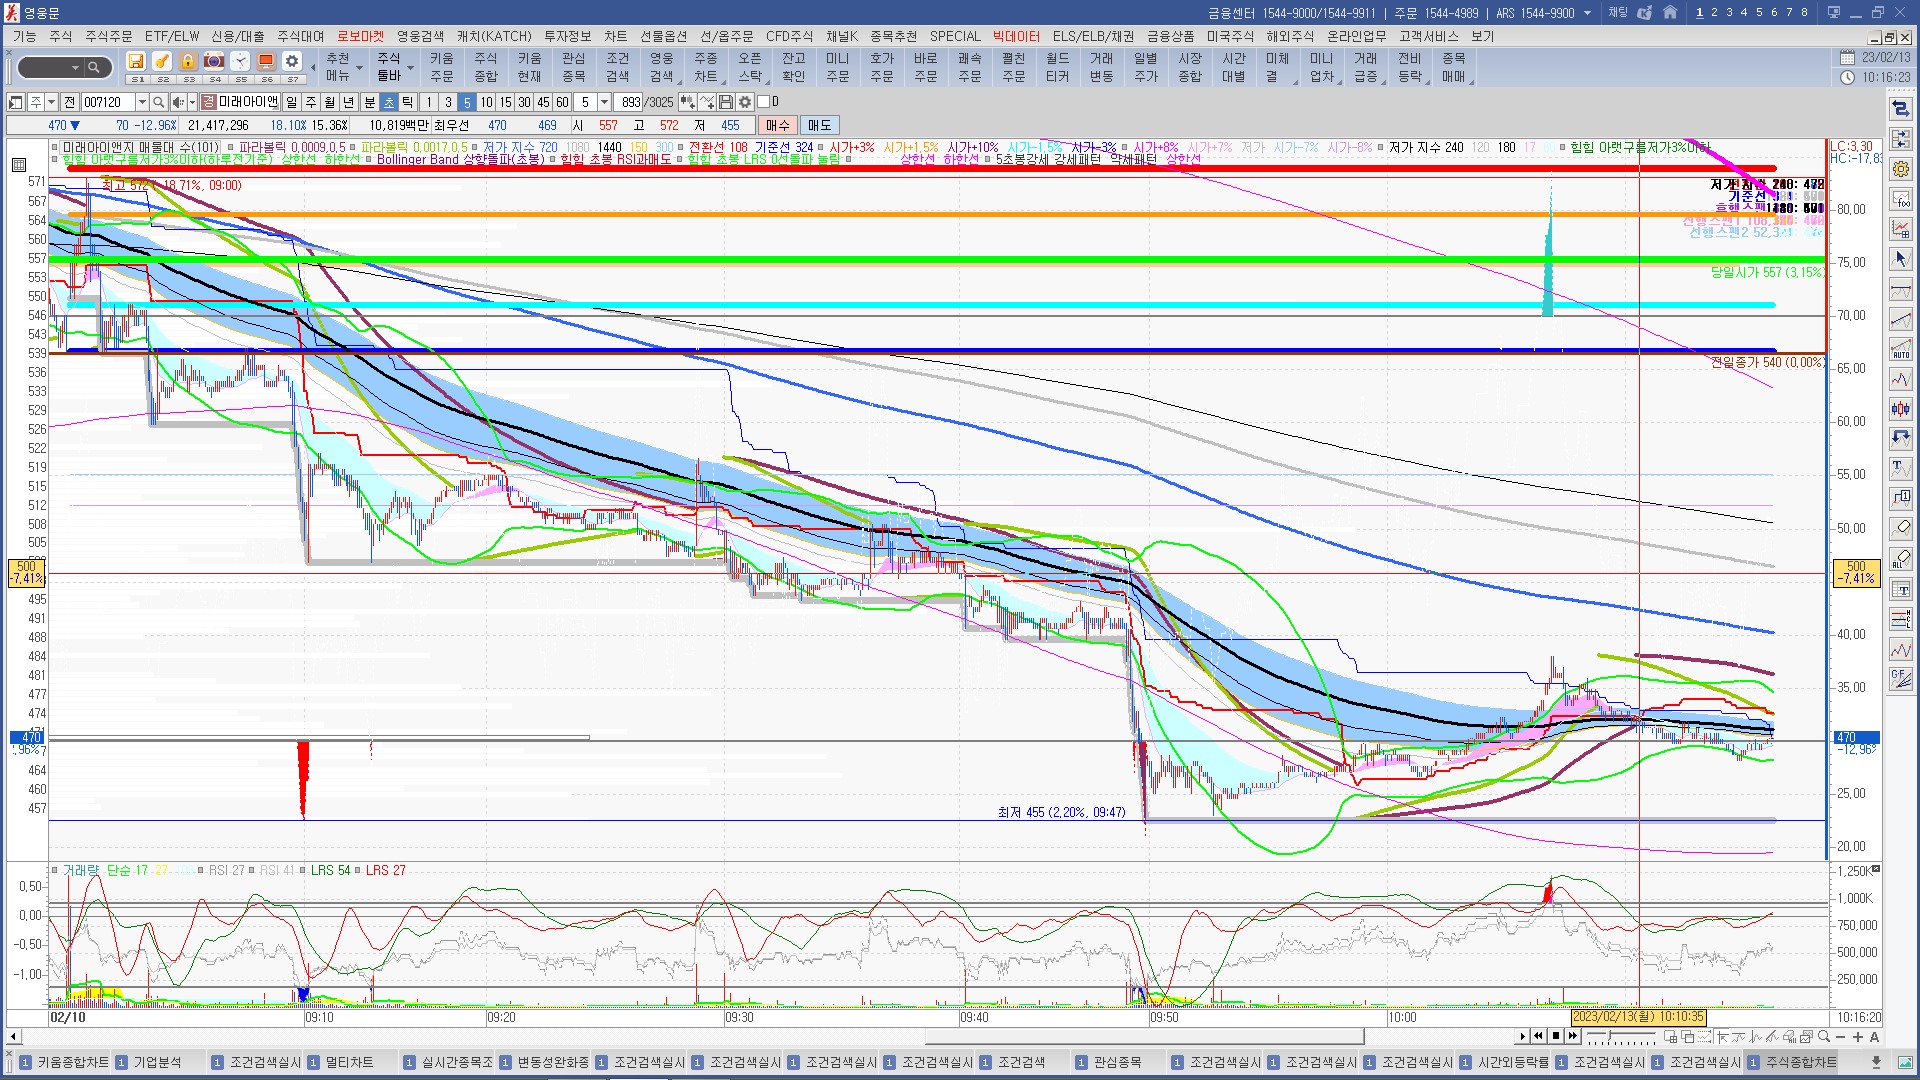Switch chart to 초 (seconds) period
1920x1080 pixels.
389,102
